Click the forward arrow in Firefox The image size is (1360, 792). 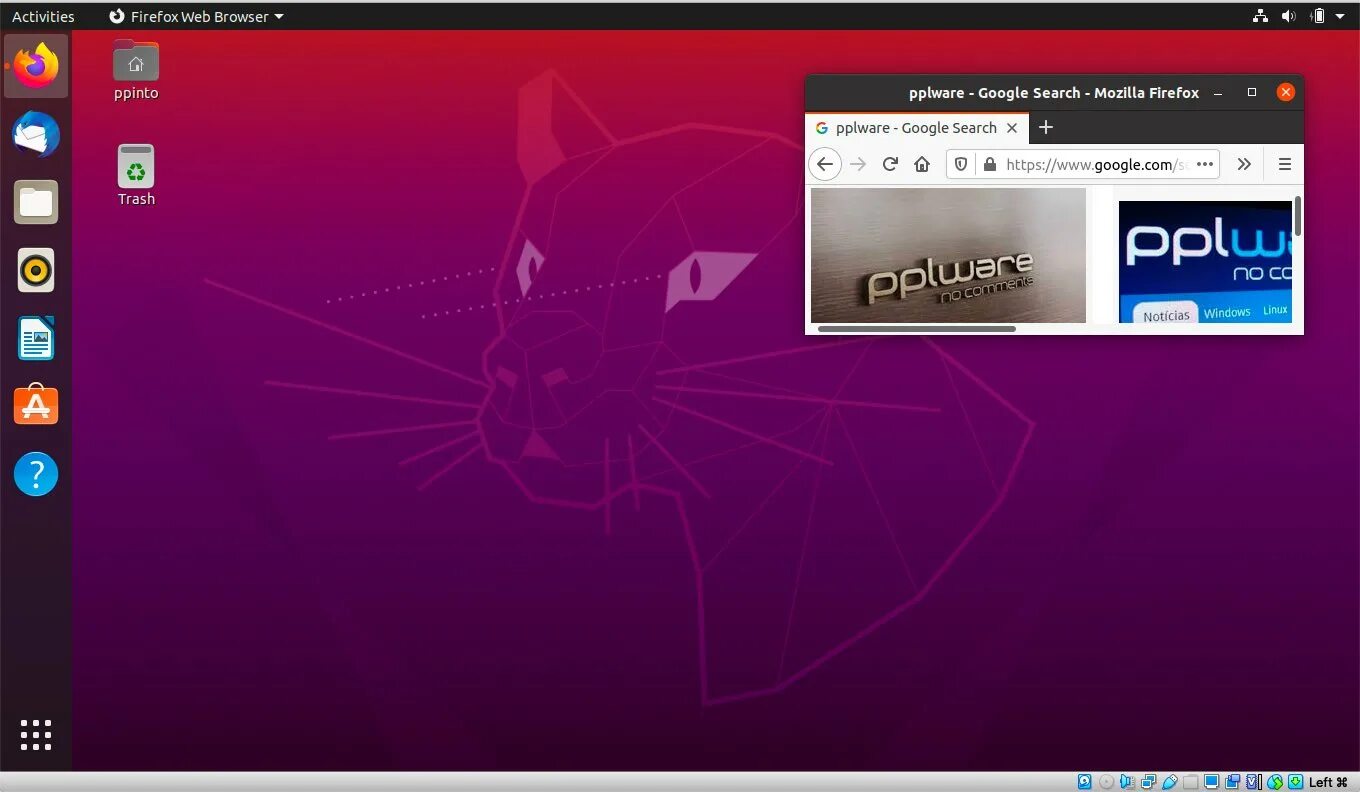pos(857,164)
